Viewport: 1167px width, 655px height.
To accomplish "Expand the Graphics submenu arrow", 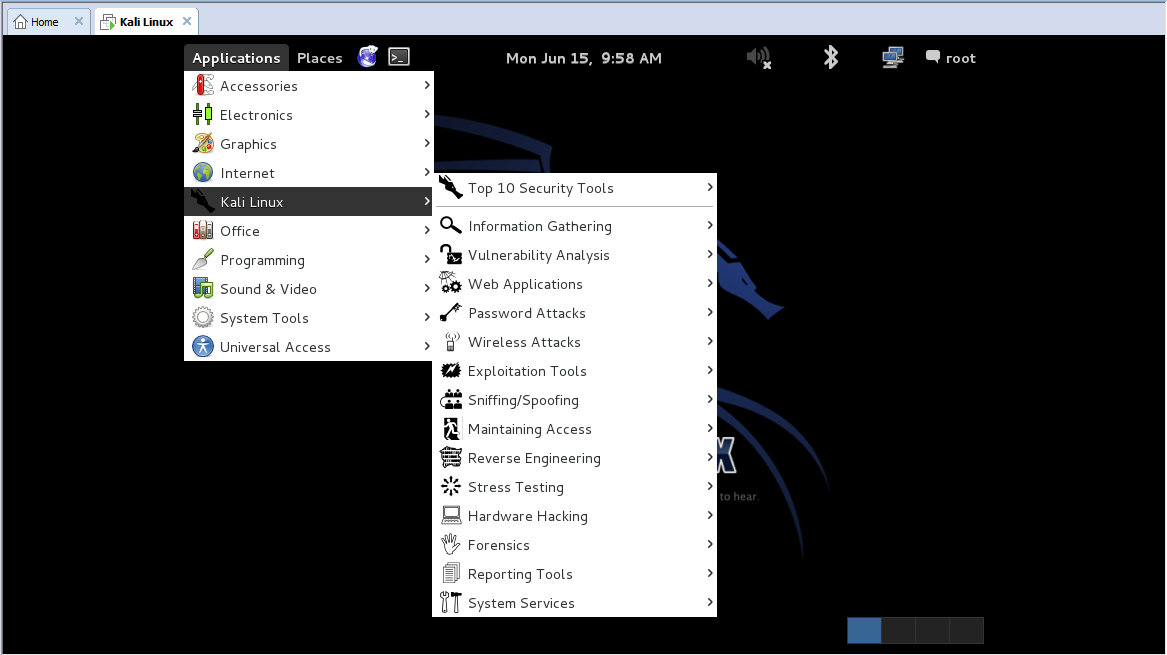I will (426, 144).
